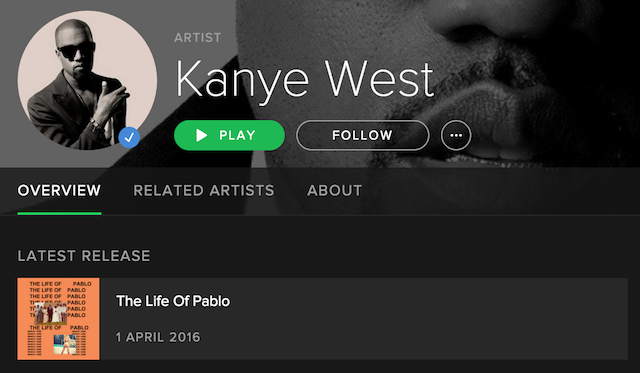Click the small lower photo on album art
Screen dimensions: 640x373
point(65,344)
